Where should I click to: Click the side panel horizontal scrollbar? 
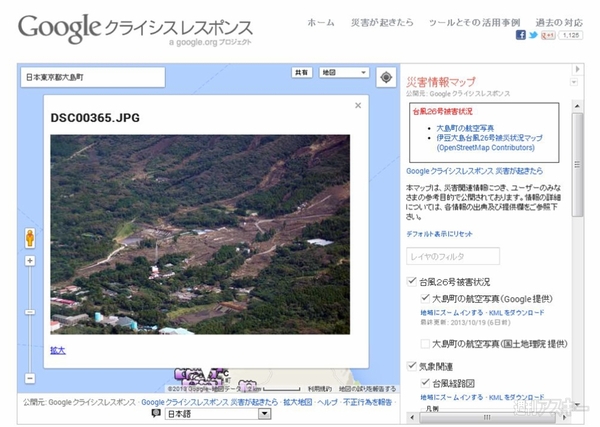487,417
